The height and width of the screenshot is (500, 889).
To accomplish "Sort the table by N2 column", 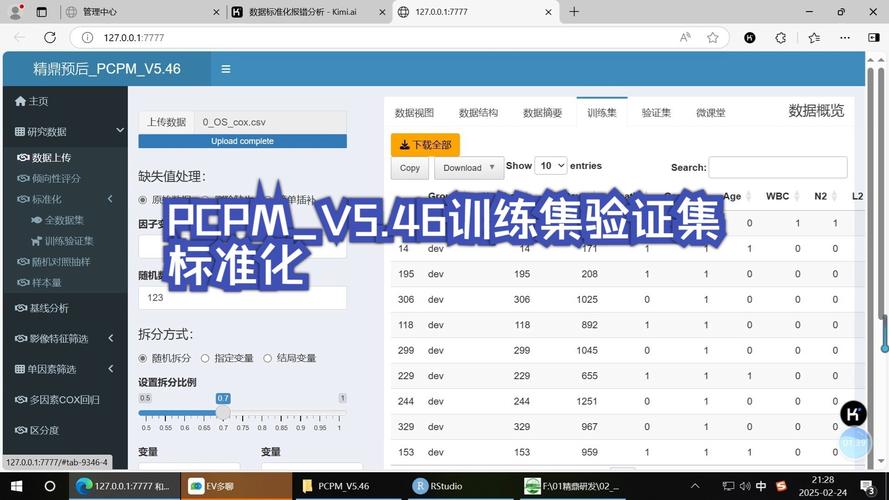I will [826, 196].
